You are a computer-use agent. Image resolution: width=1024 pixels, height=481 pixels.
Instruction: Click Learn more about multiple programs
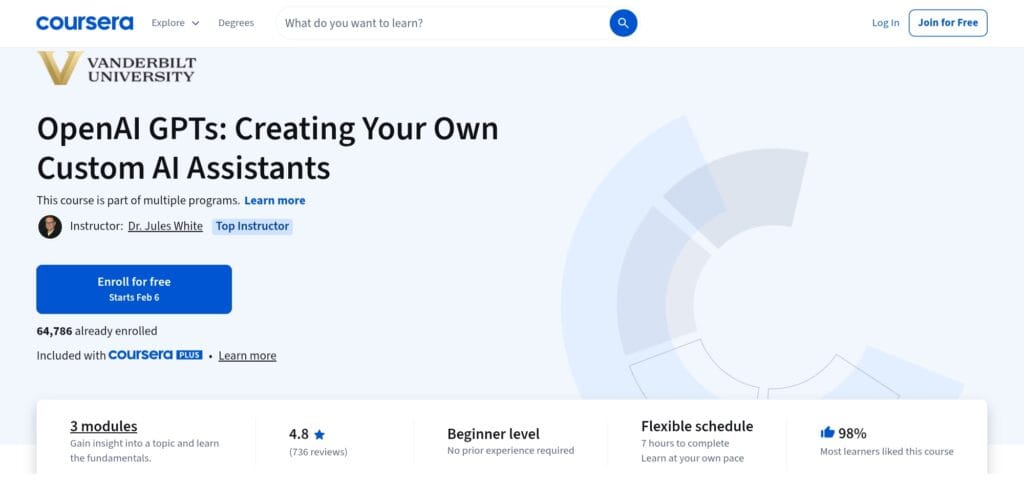click(x=275, y=200)
